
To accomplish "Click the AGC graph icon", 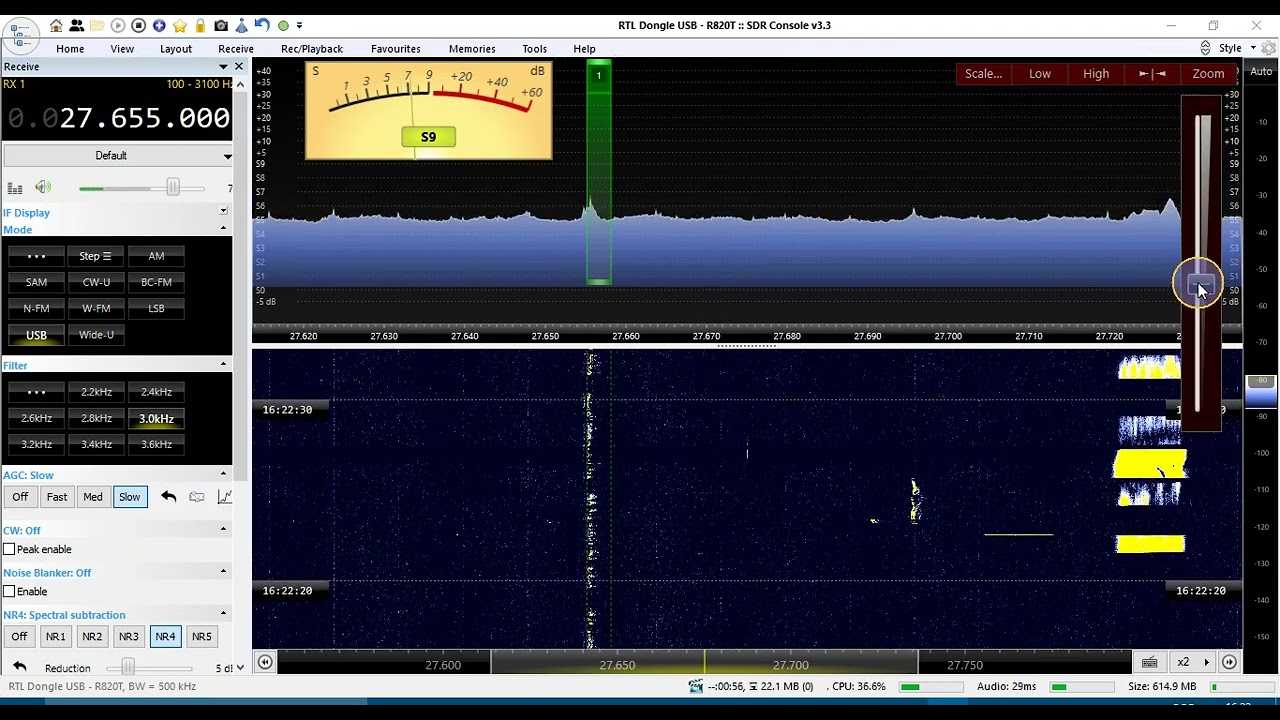I will click(225, 497).
